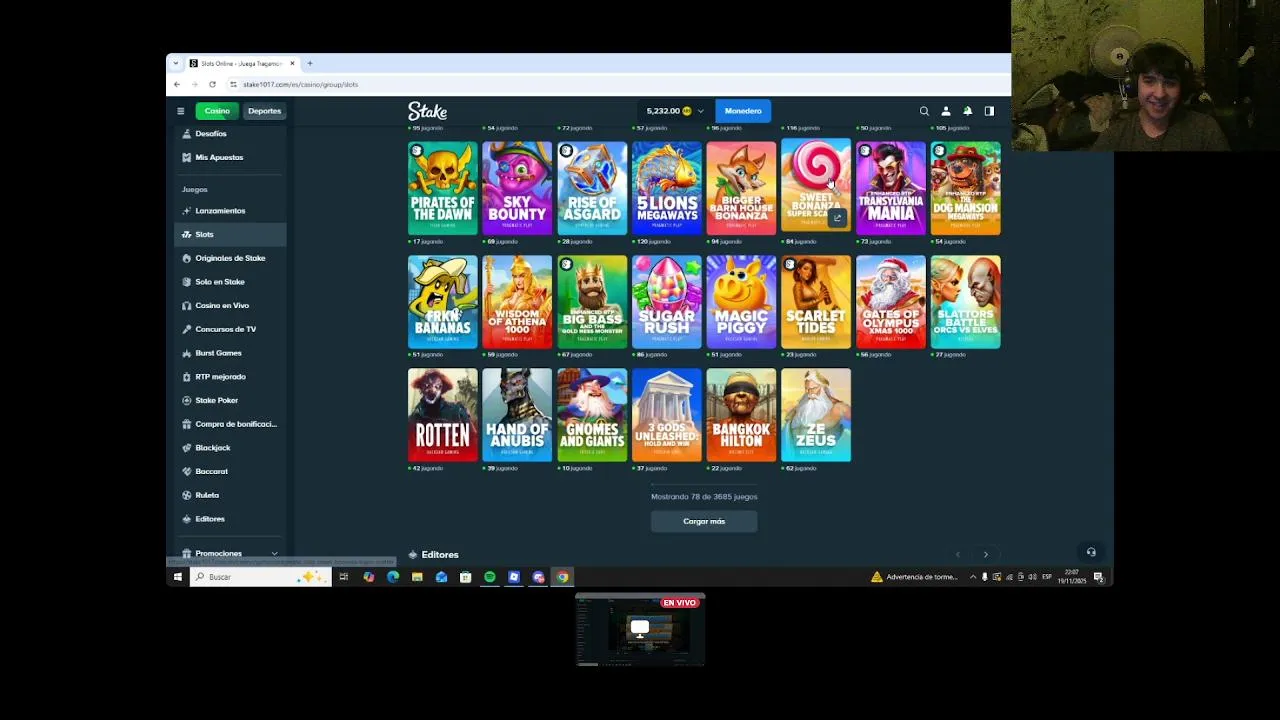The width and height of the screenshot is (1280, 720).
Task: Open the Magic Piggy game
Action: (741, 302)
